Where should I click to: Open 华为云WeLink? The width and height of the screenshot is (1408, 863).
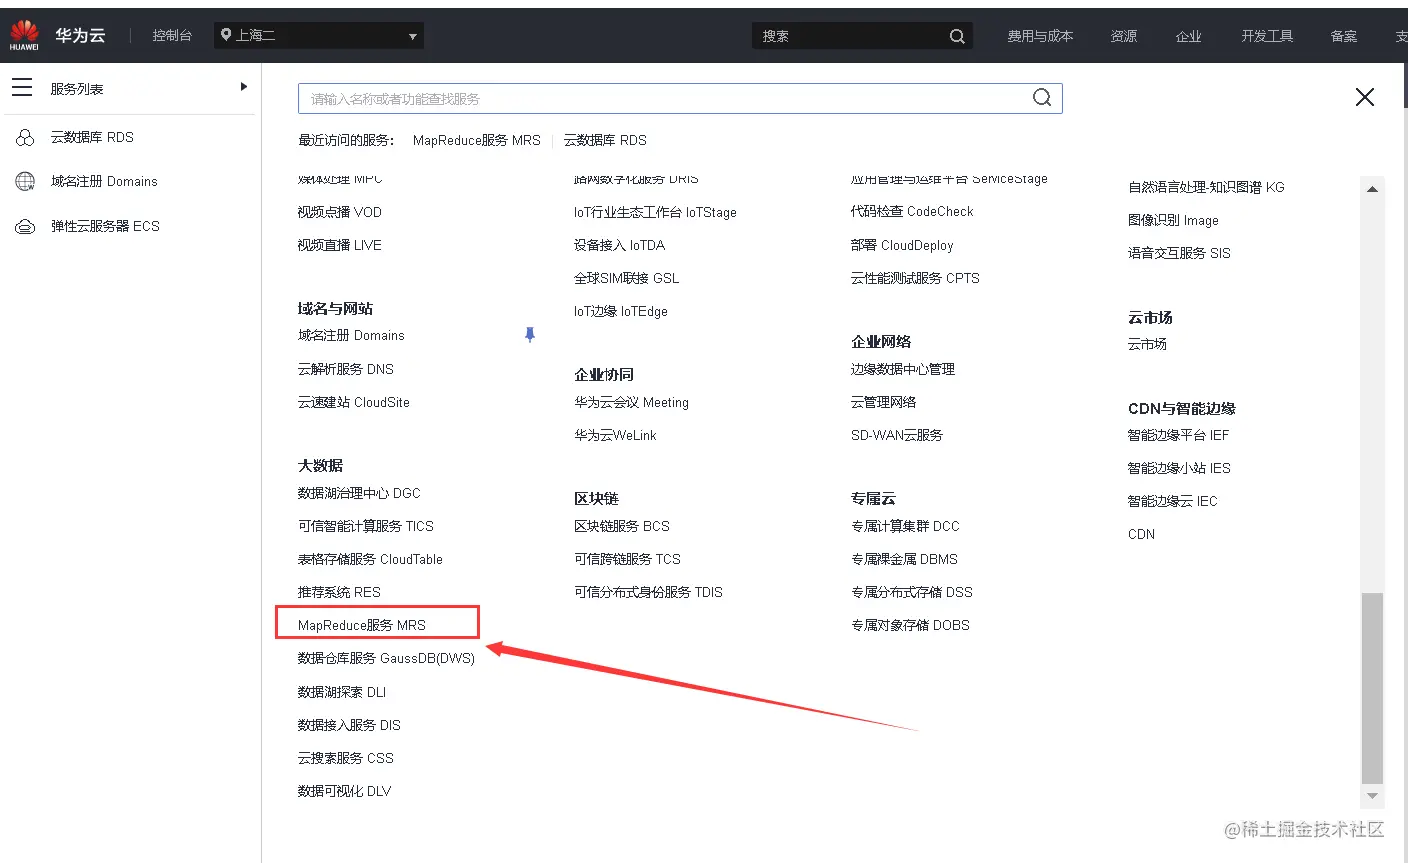[x=615, y=435]
